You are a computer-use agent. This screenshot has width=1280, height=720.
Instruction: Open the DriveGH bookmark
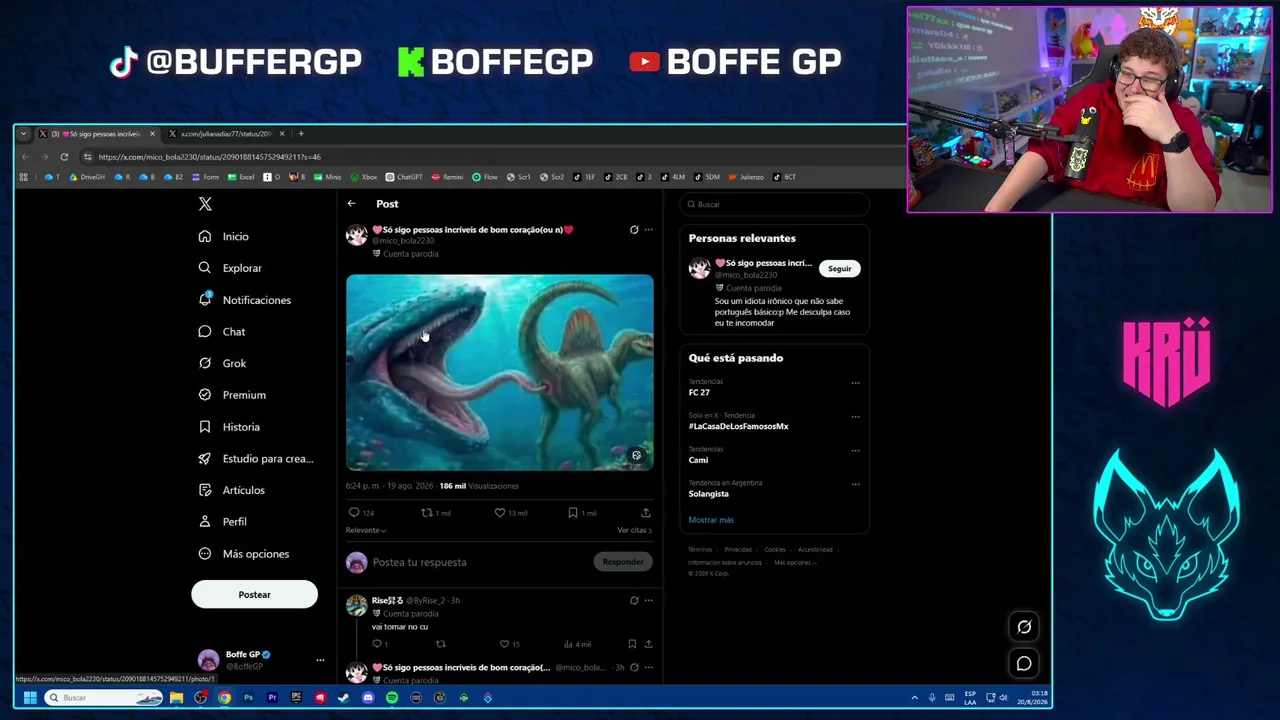(87, 177)
